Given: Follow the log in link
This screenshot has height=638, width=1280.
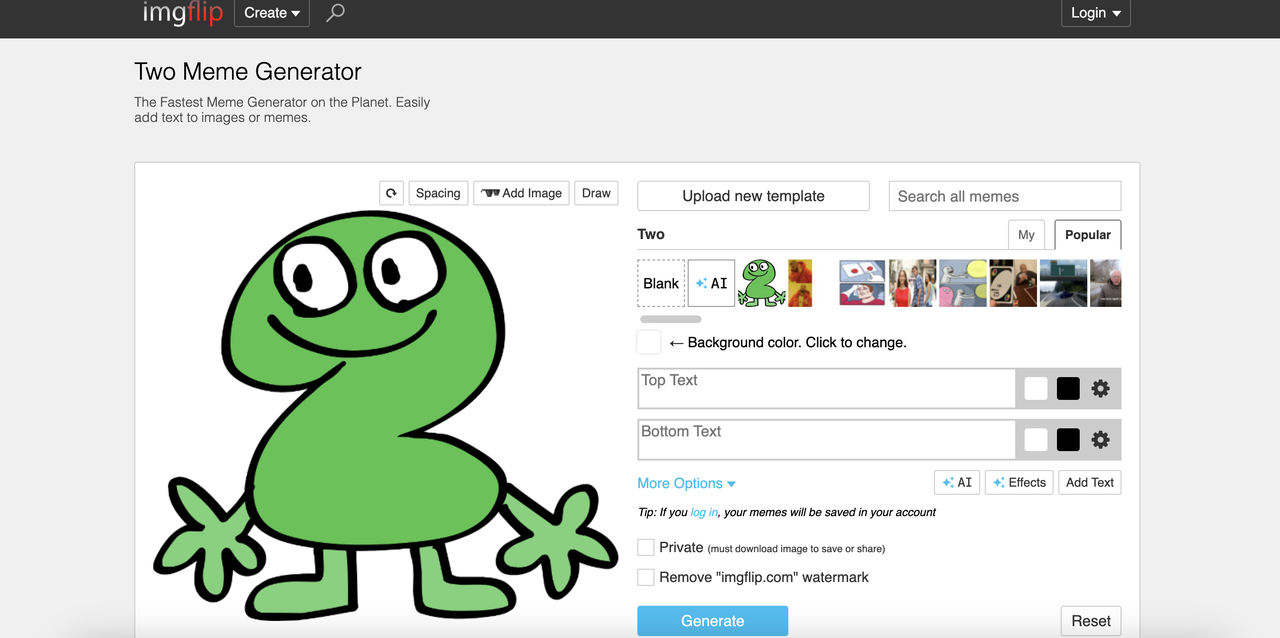Looking at the screenshot, I should tap(704, 512).
